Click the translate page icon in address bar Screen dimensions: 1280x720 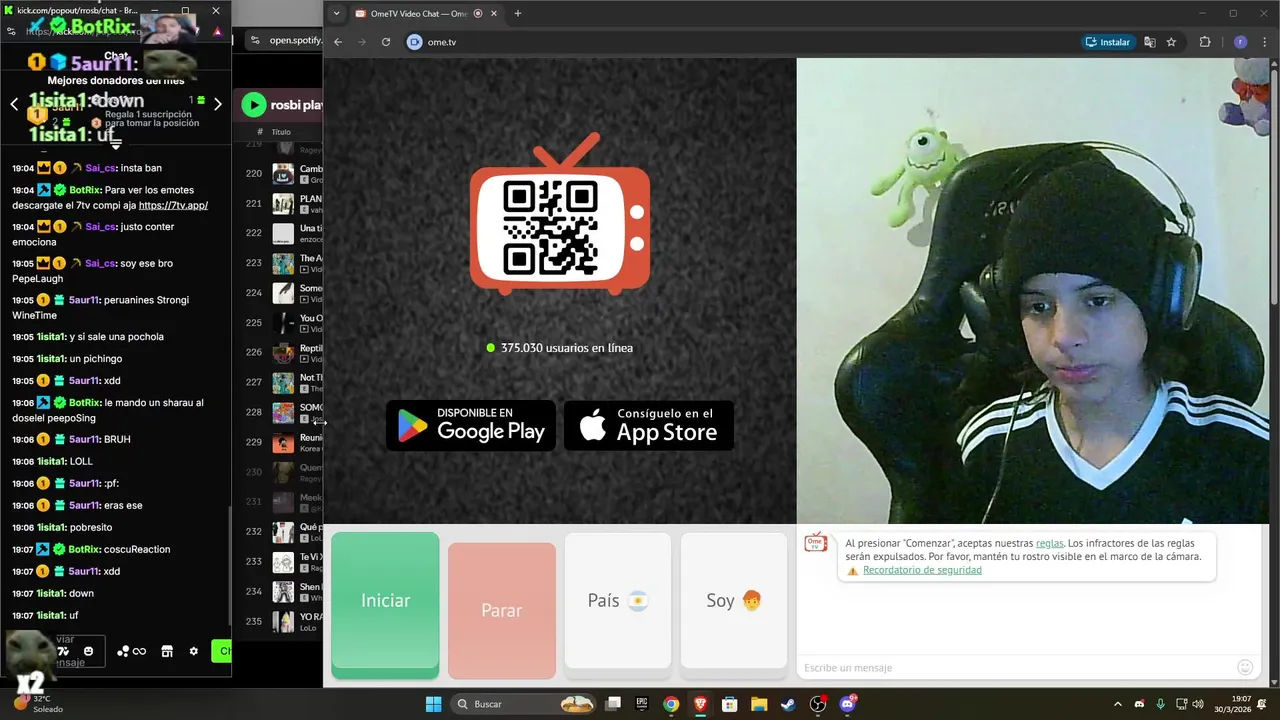[1150, 42]
